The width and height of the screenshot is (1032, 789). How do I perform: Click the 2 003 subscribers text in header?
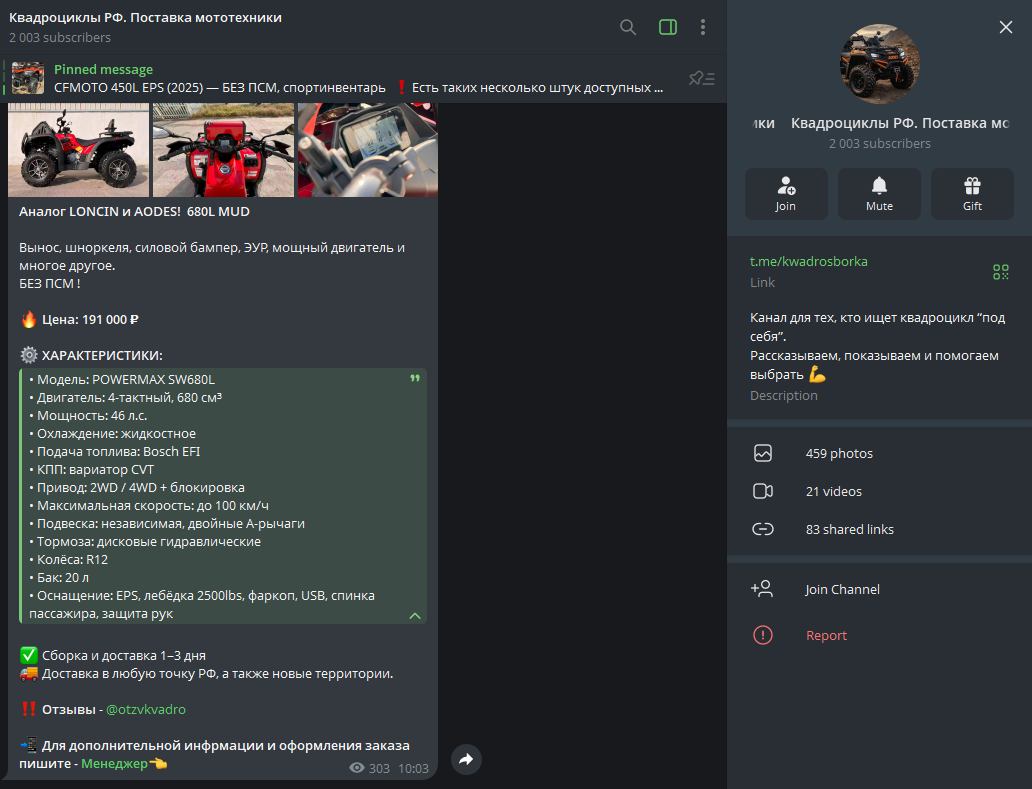(x=60, y=38)
